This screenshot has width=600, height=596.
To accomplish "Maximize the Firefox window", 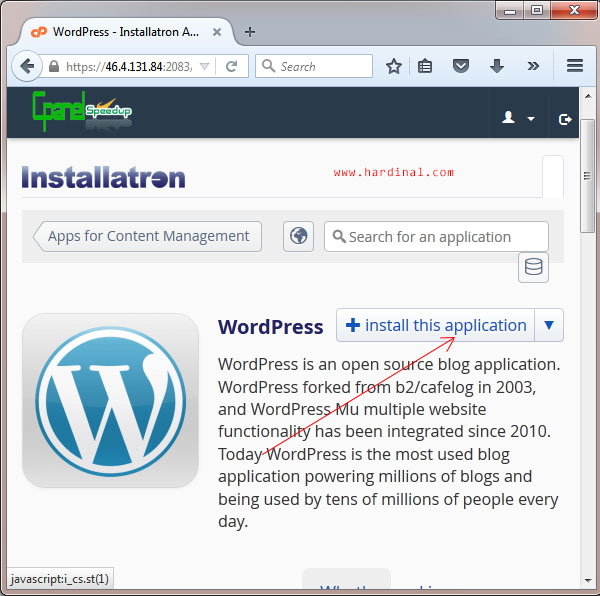I will click(x=537, y=10).
